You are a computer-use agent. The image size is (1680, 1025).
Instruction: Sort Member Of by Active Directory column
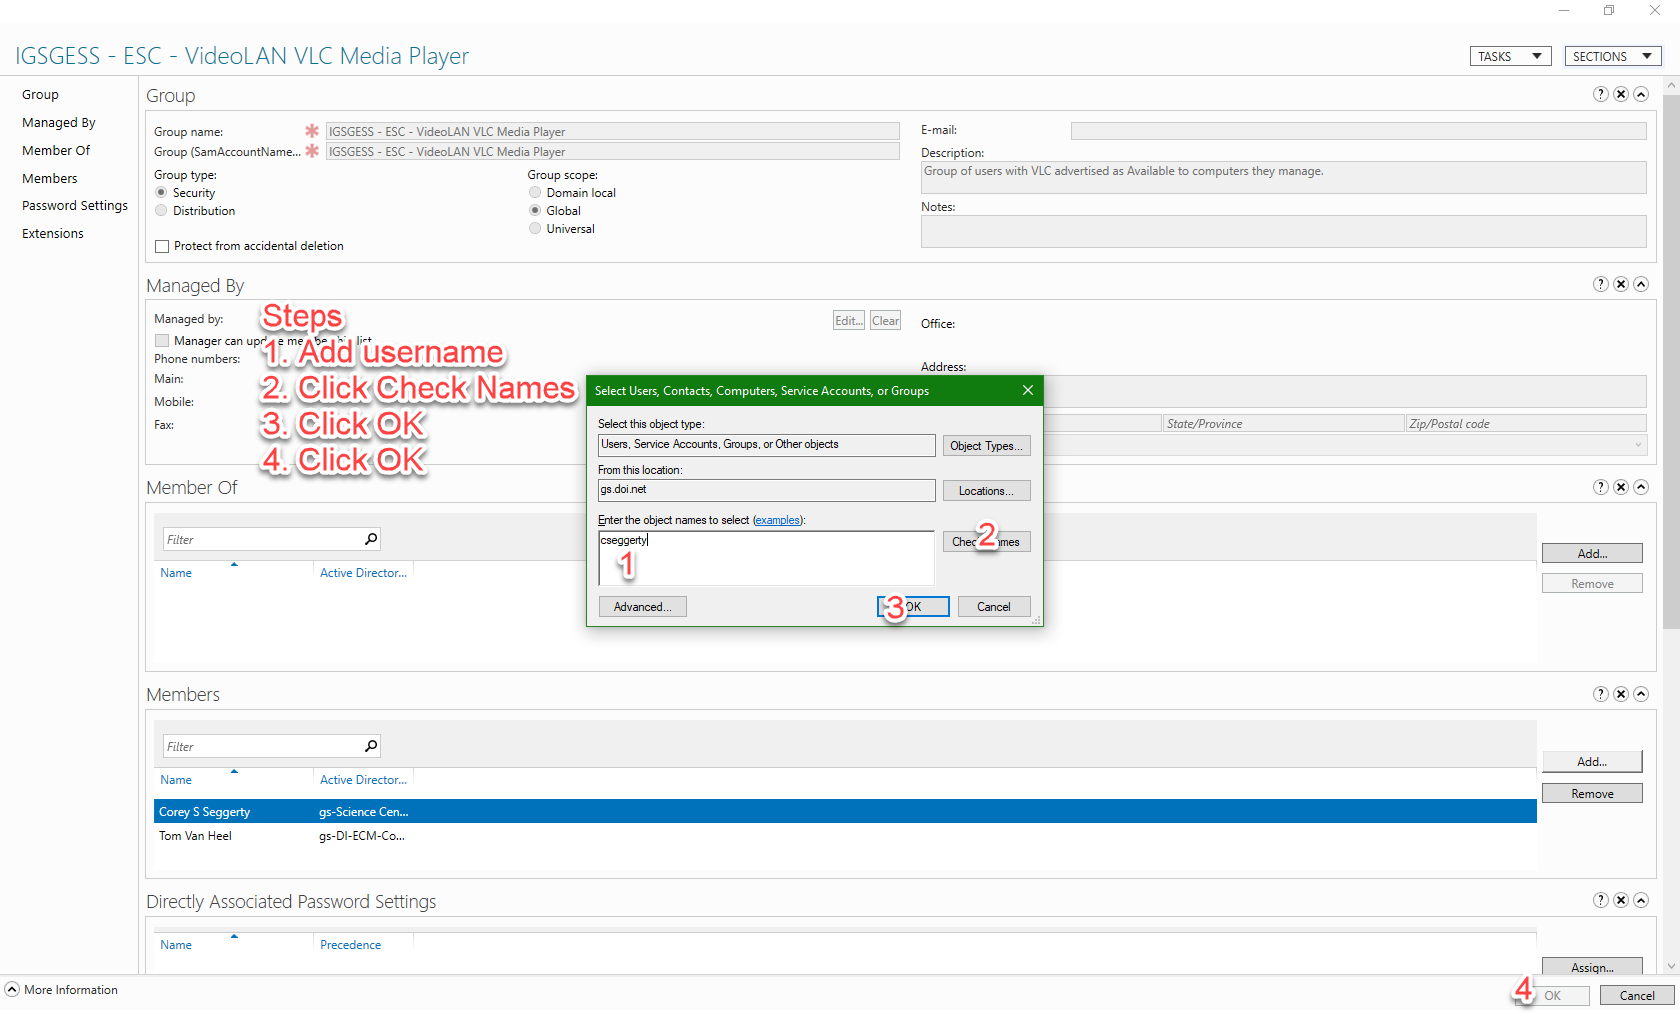pos(363,573)
